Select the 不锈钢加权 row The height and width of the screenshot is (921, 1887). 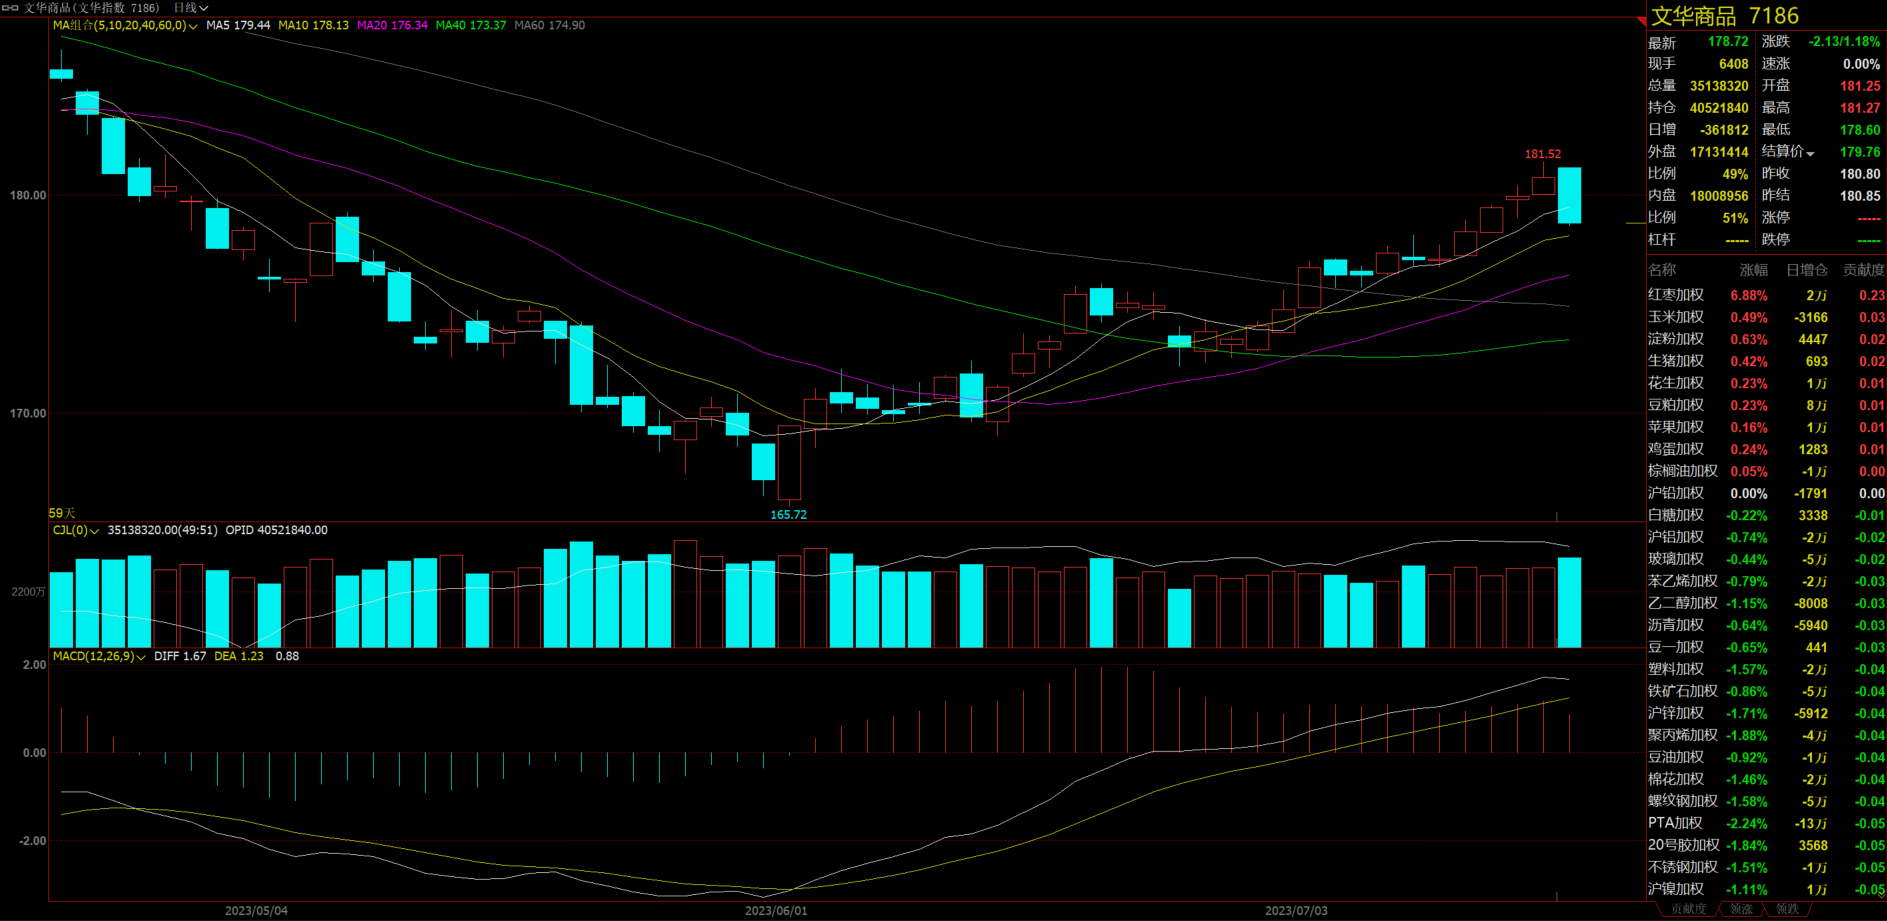pyautogui.click(x=1766, y=868)
